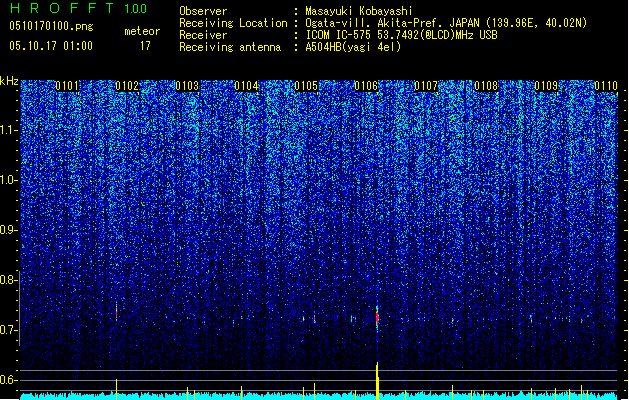The image size is (629, 400).
Task: Click the 0109 time marker
Action: tap(546, 86)
